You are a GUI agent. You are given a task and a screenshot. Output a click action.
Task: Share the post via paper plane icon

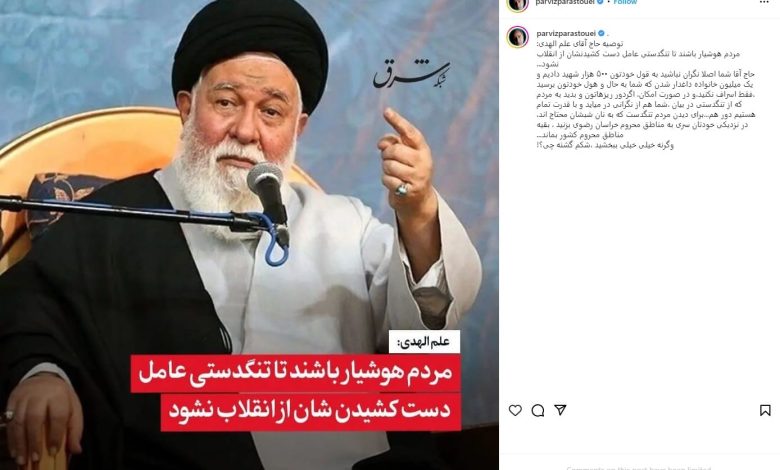coord(560,410)
